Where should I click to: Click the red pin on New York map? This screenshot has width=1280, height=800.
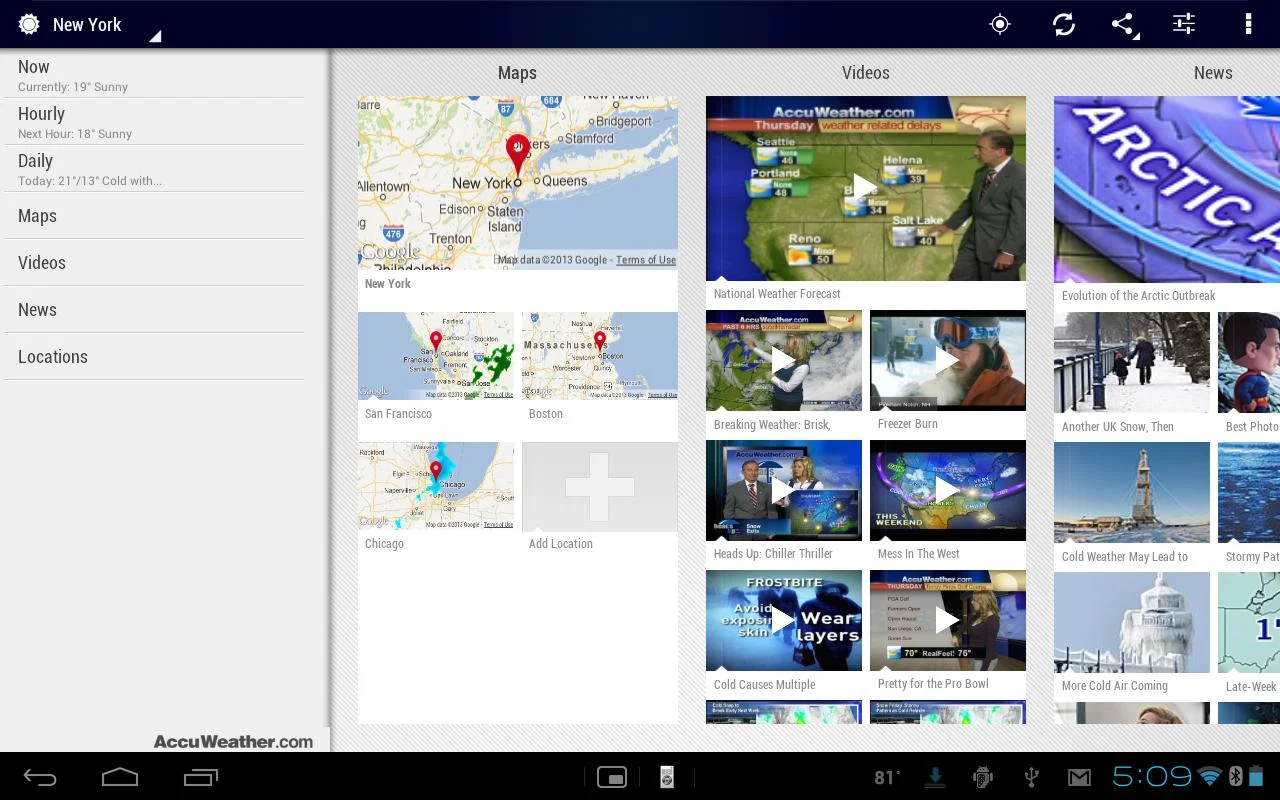[x=517, y=155]
